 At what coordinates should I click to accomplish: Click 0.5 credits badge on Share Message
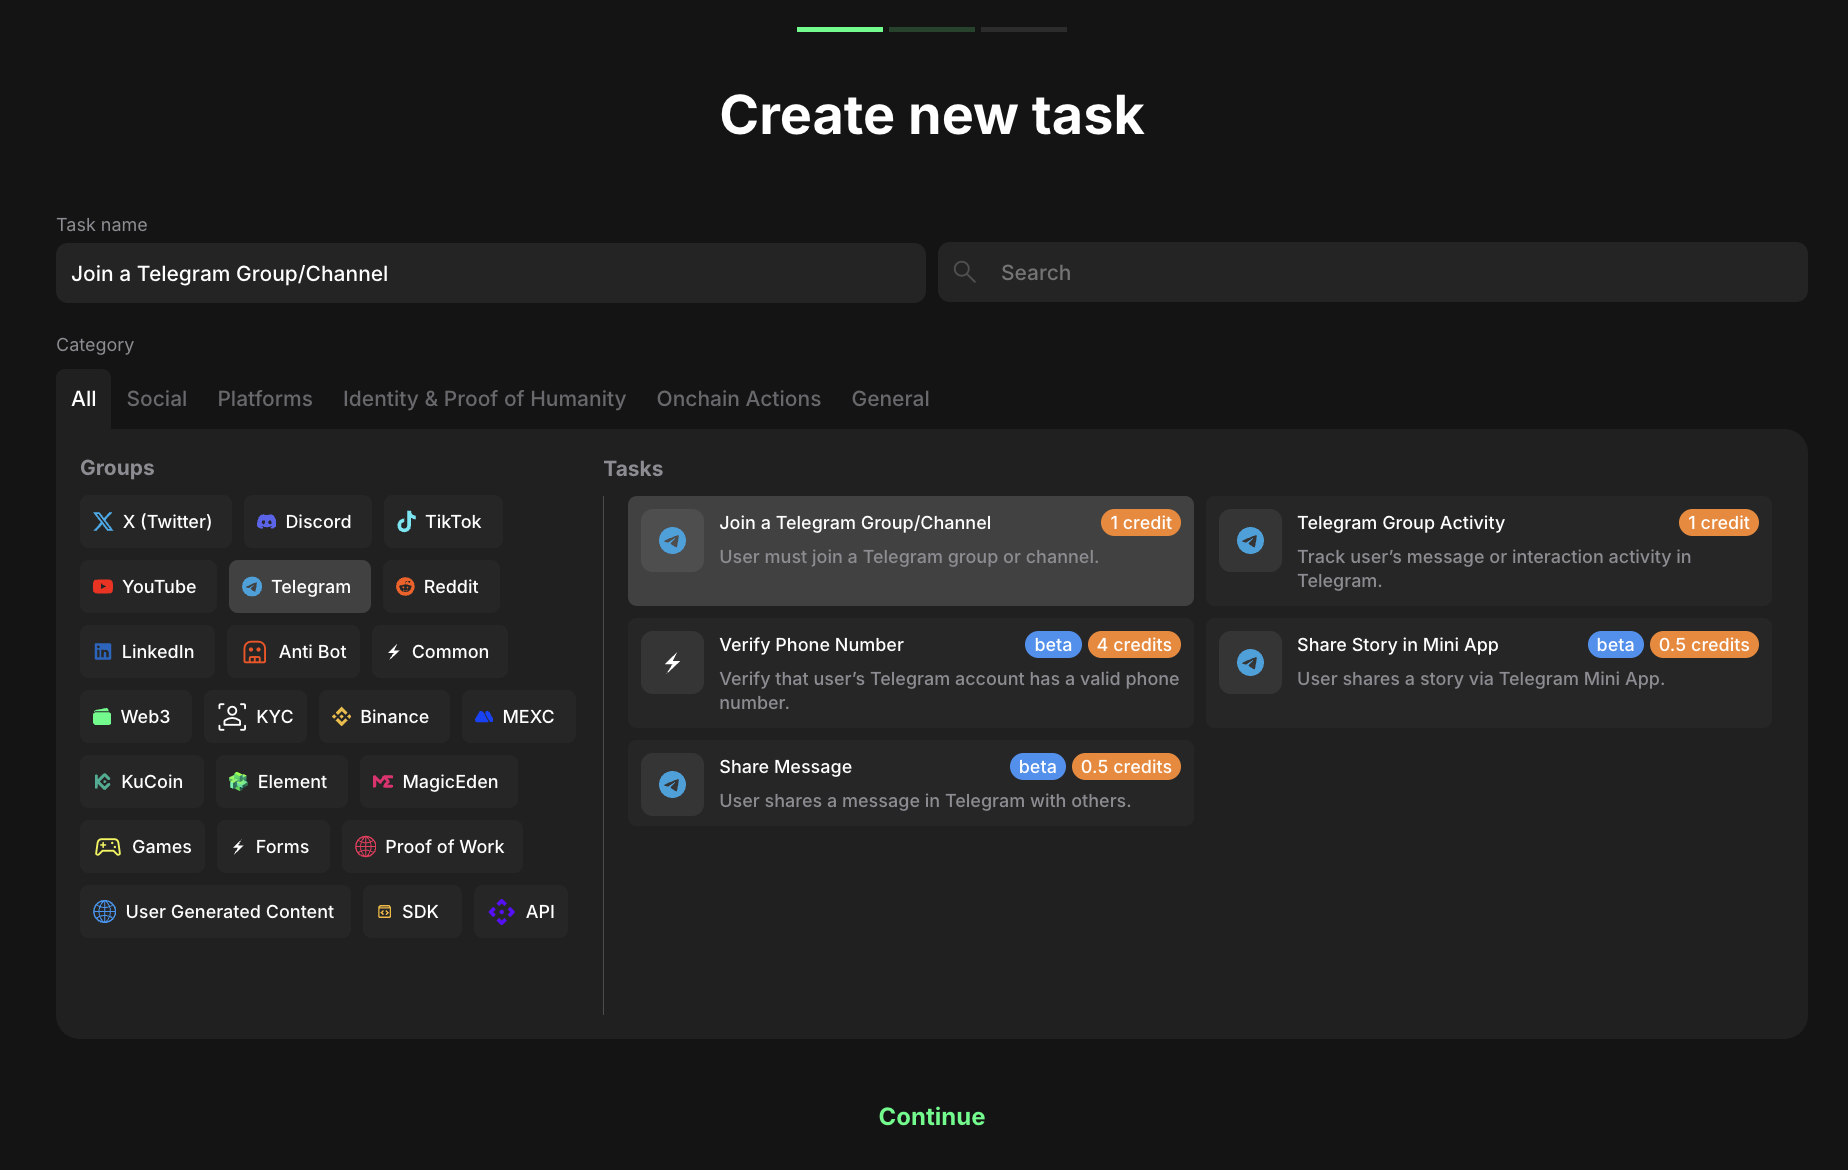[1126, 767]
